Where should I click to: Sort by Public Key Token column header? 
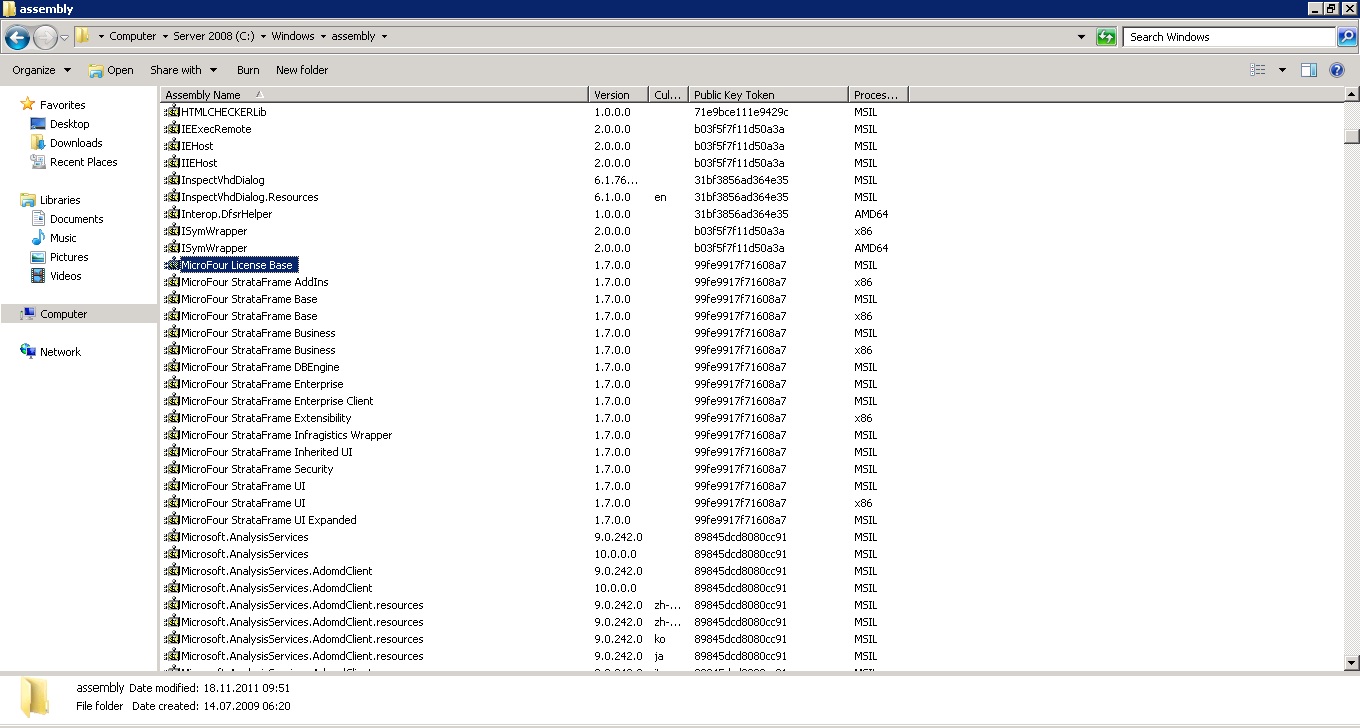[x=767, y=95]
